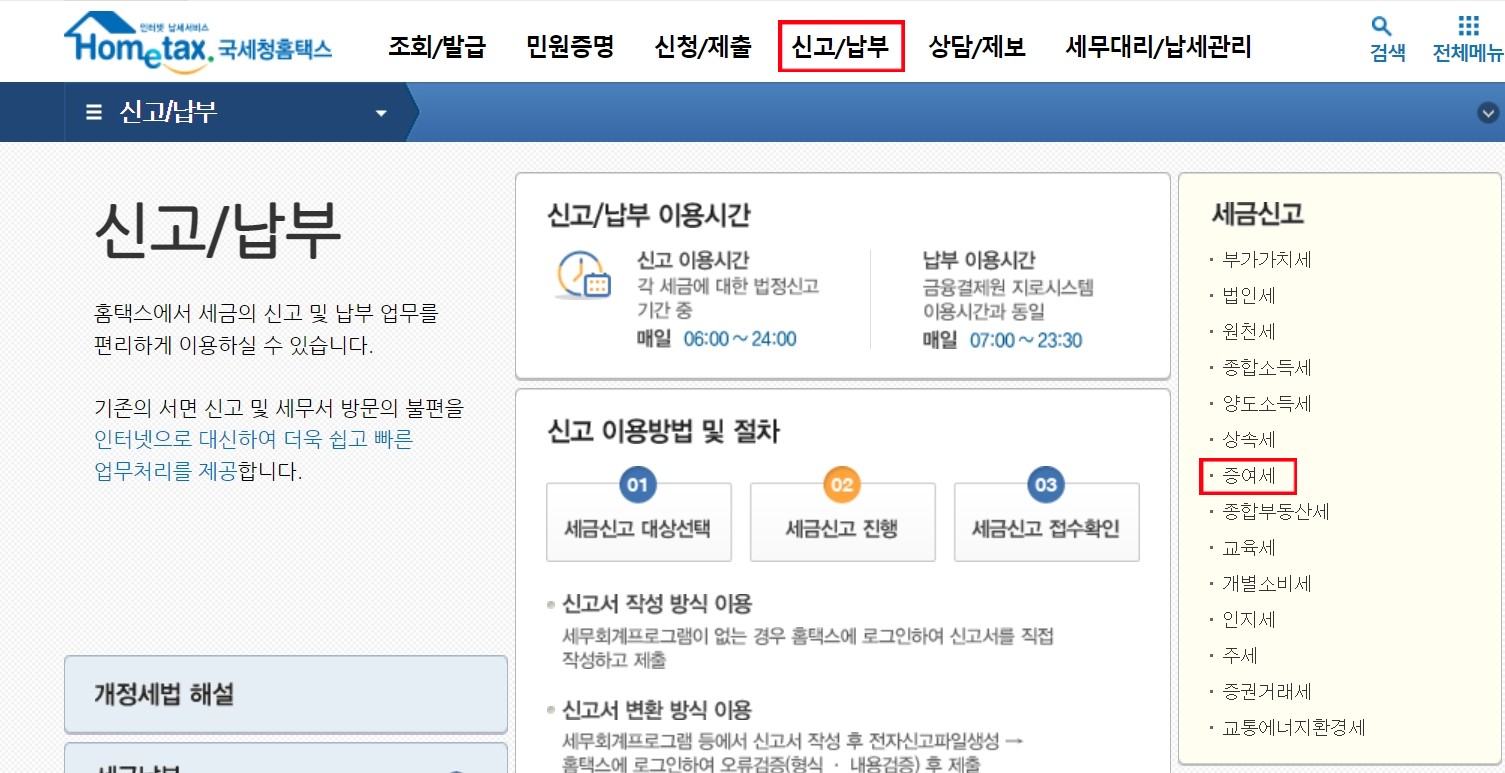
Task: Select 주세 tax link
Action: click(x=1239, y=656)
